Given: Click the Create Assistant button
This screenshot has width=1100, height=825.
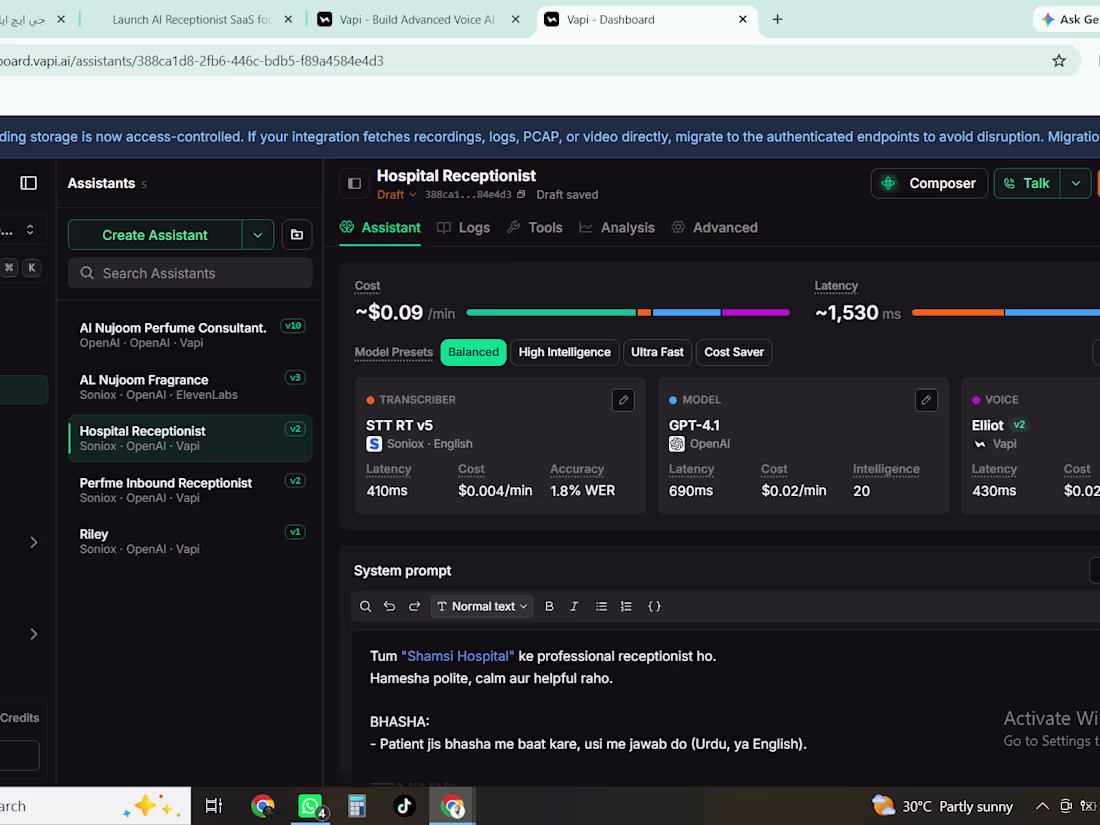Looking at the screenshot, I should (x=155, y=235).
